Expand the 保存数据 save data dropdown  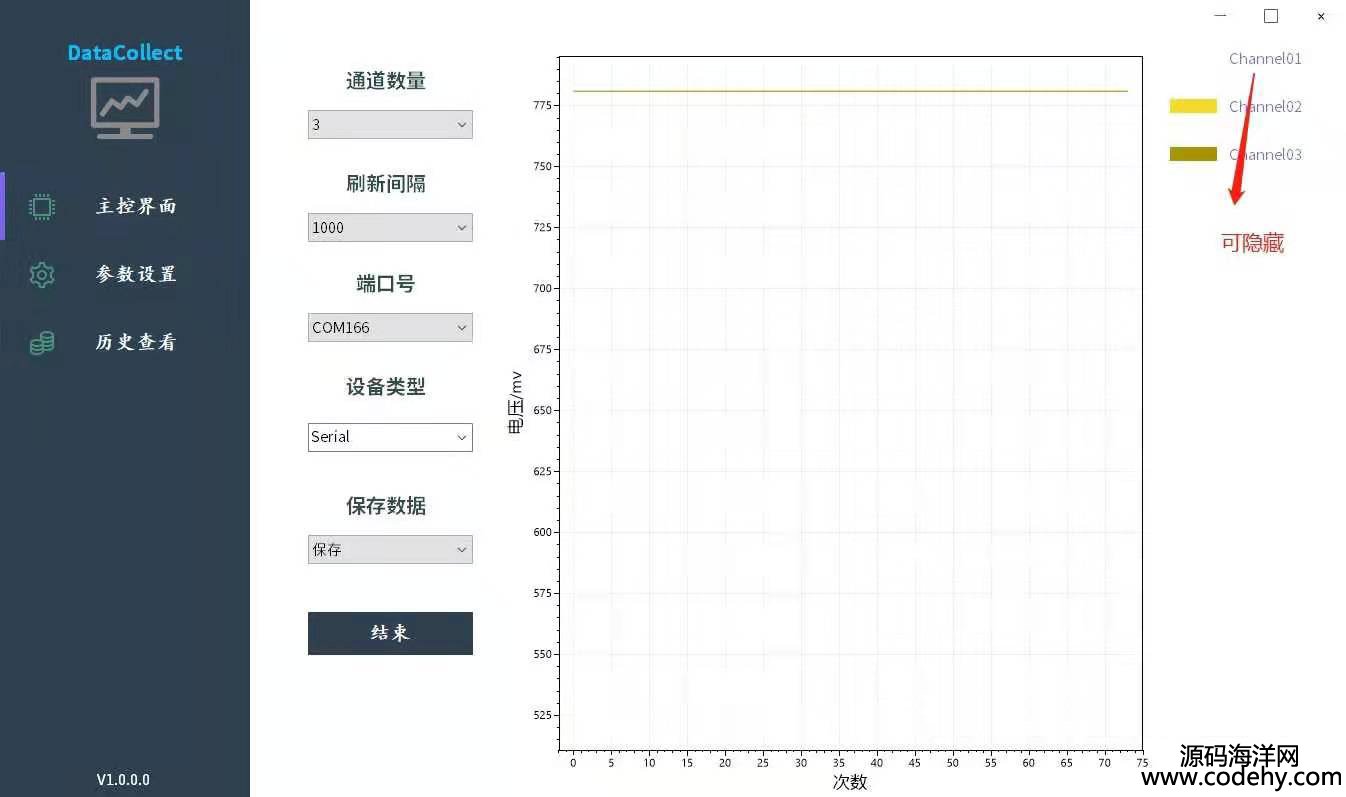click(x=390, y=550)
